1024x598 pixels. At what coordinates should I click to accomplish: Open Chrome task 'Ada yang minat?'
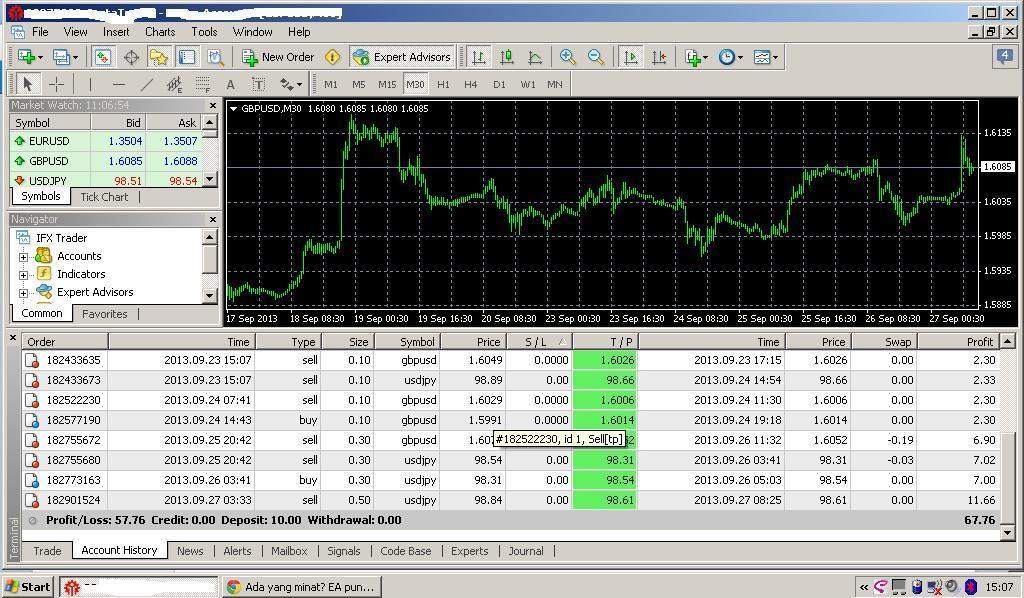pyautogui.click(x=302, y=587)
